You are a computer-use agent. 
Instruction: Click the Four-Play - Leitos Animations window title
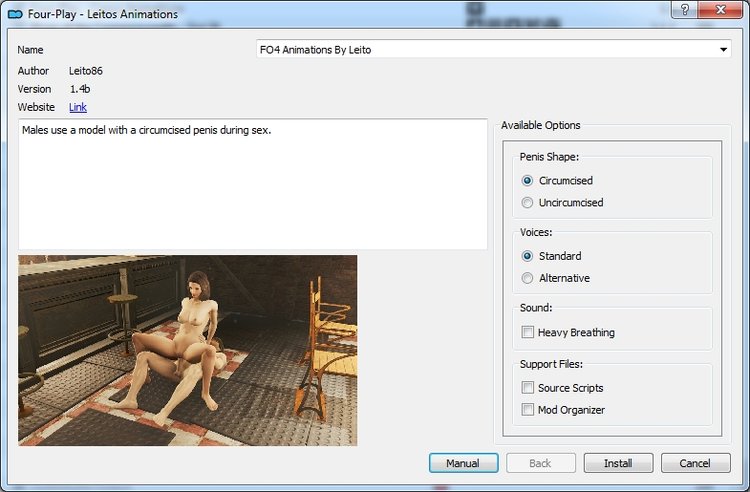[x=103, y=14]
